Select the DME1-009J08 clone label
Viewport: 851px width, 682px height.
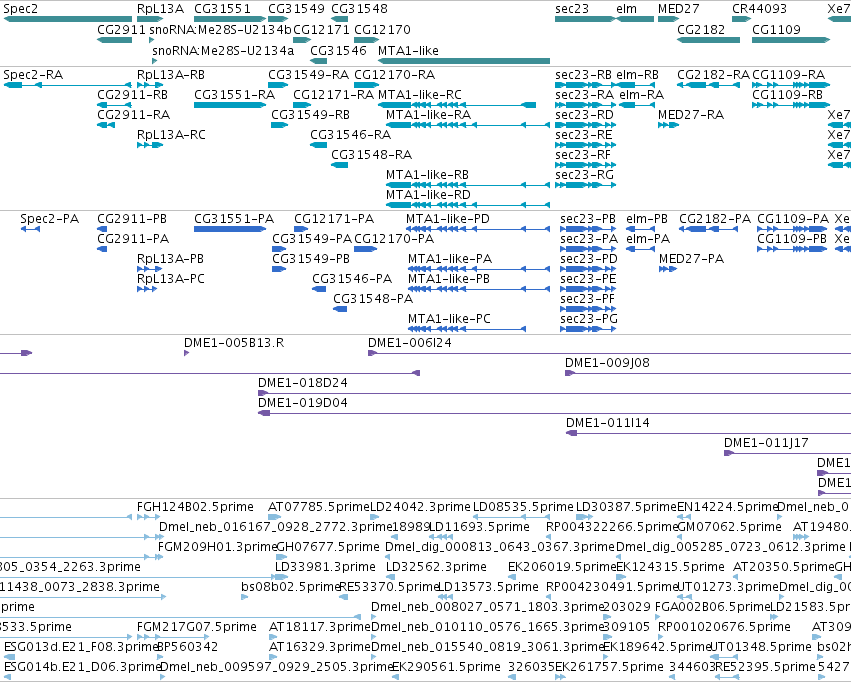(x=607, y=364)
